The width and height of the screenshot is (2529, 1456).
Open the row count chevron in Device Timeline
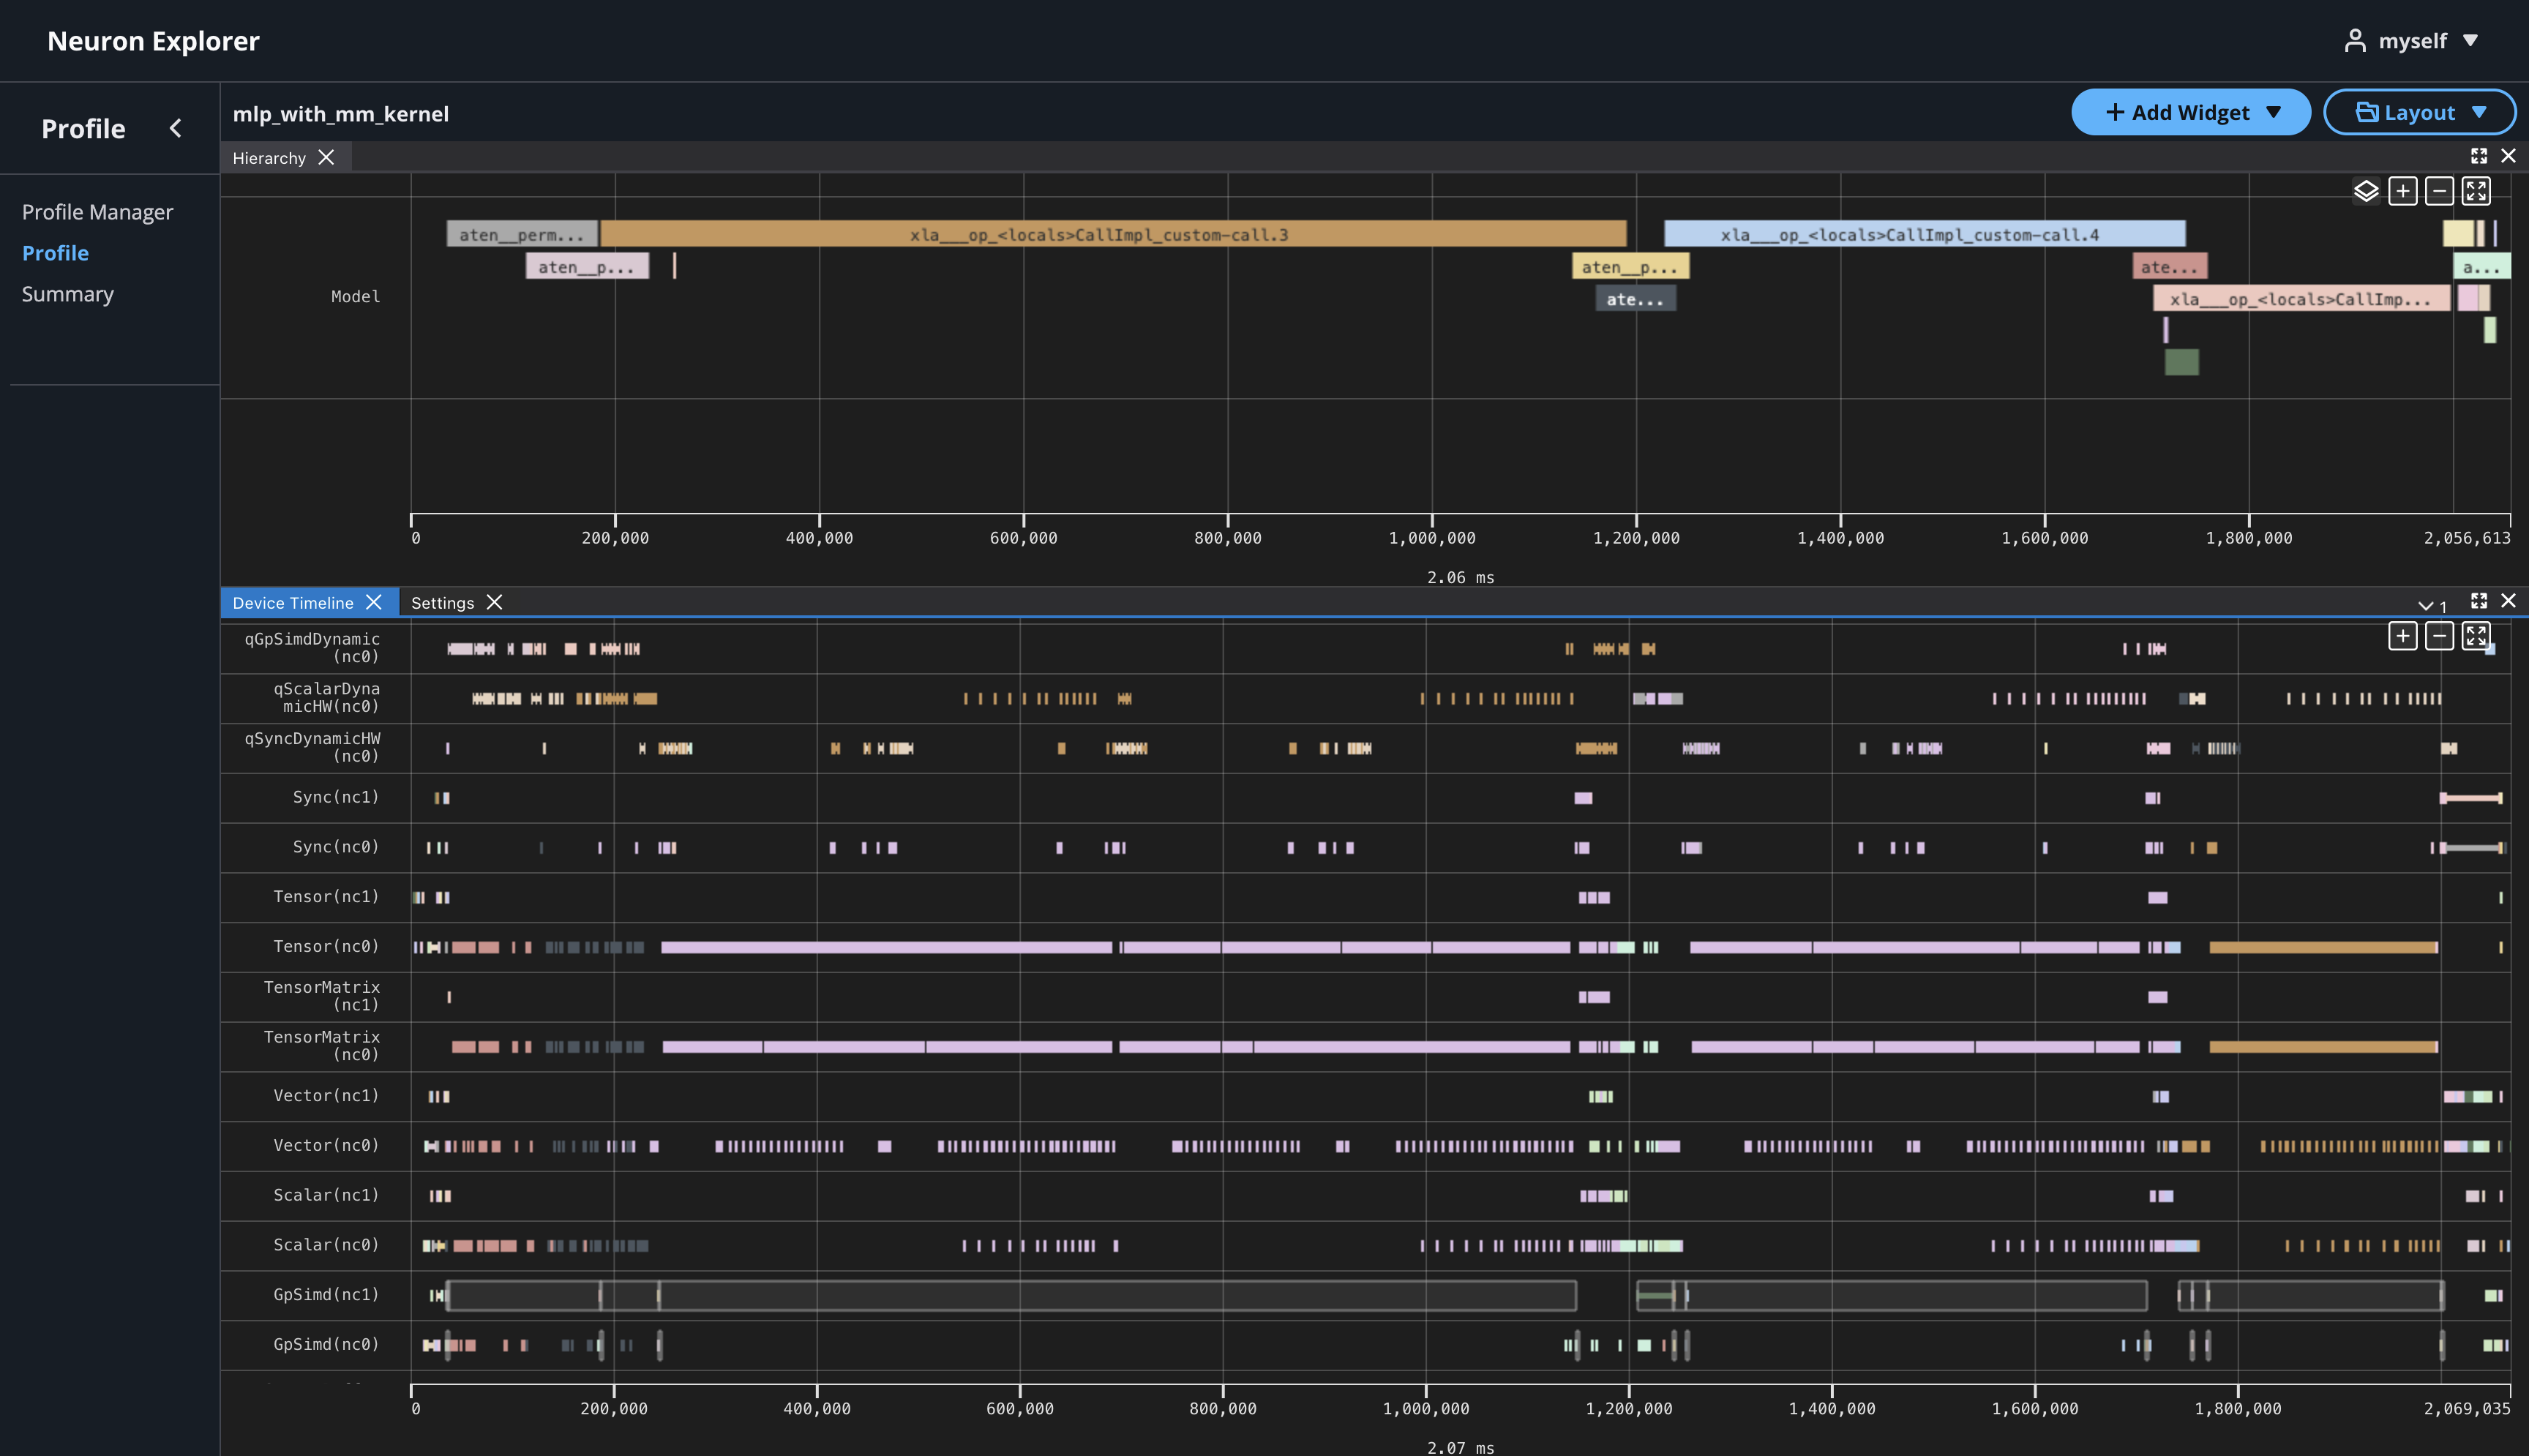pyautogui.click(x=2424, y=605)
